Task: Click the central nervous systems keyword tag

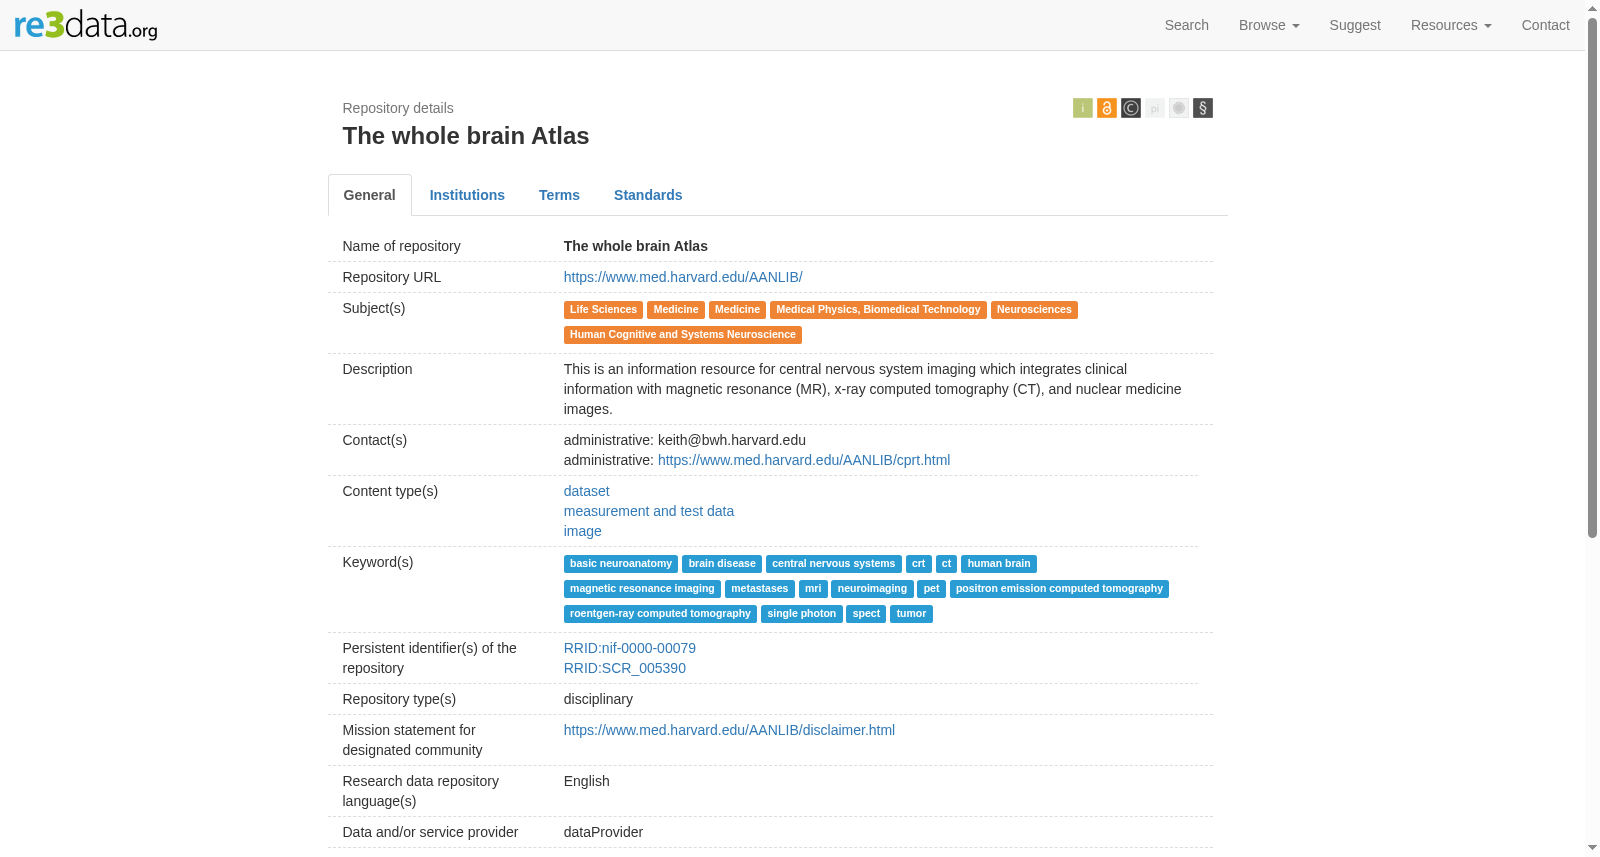Action: click(x=834, y=564)
